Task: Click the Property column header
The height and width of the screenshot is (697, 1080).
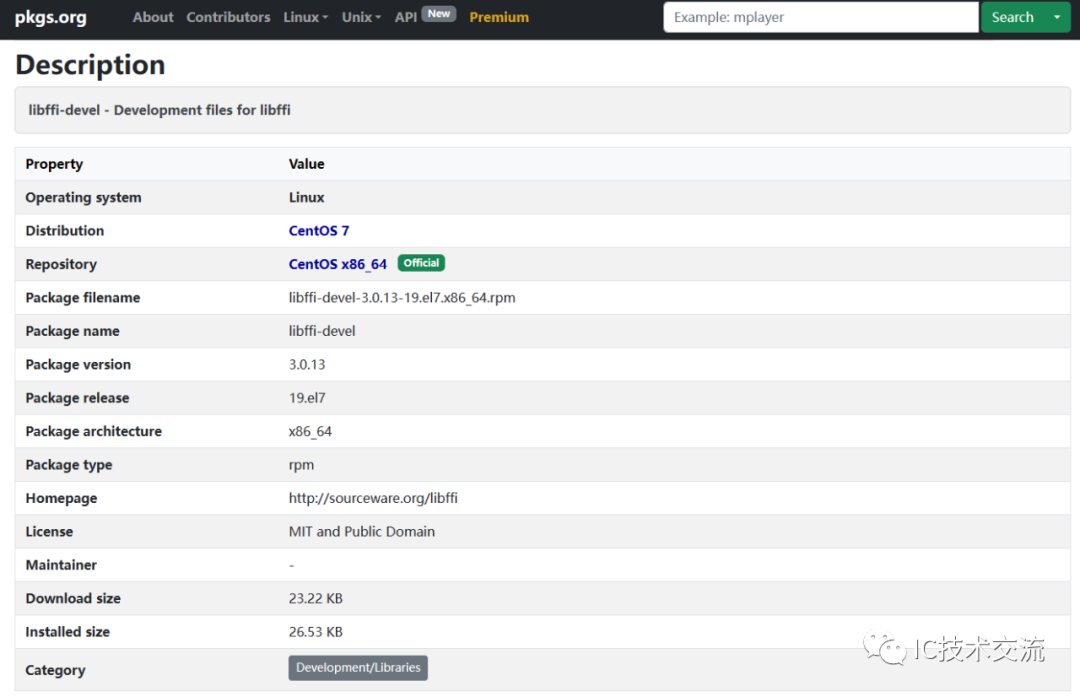Action: [x=54, y=164]
